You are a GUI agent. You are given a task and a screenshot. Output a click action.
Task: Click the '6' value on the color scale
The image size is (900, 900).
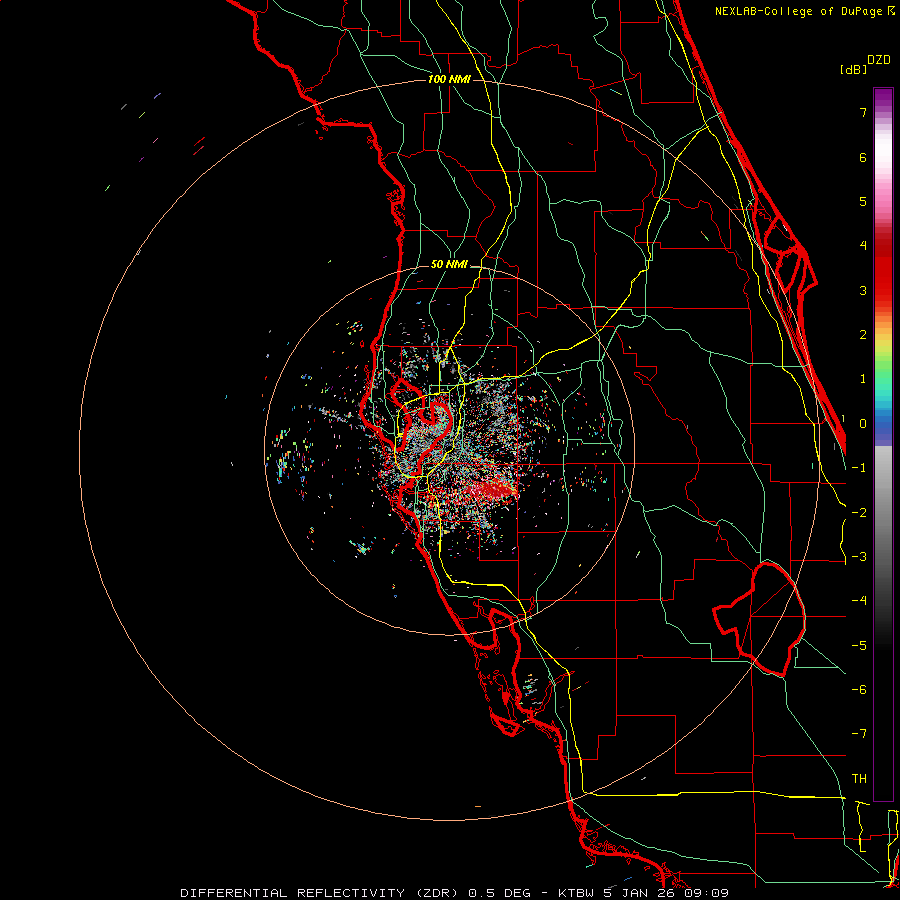point(863,157)
